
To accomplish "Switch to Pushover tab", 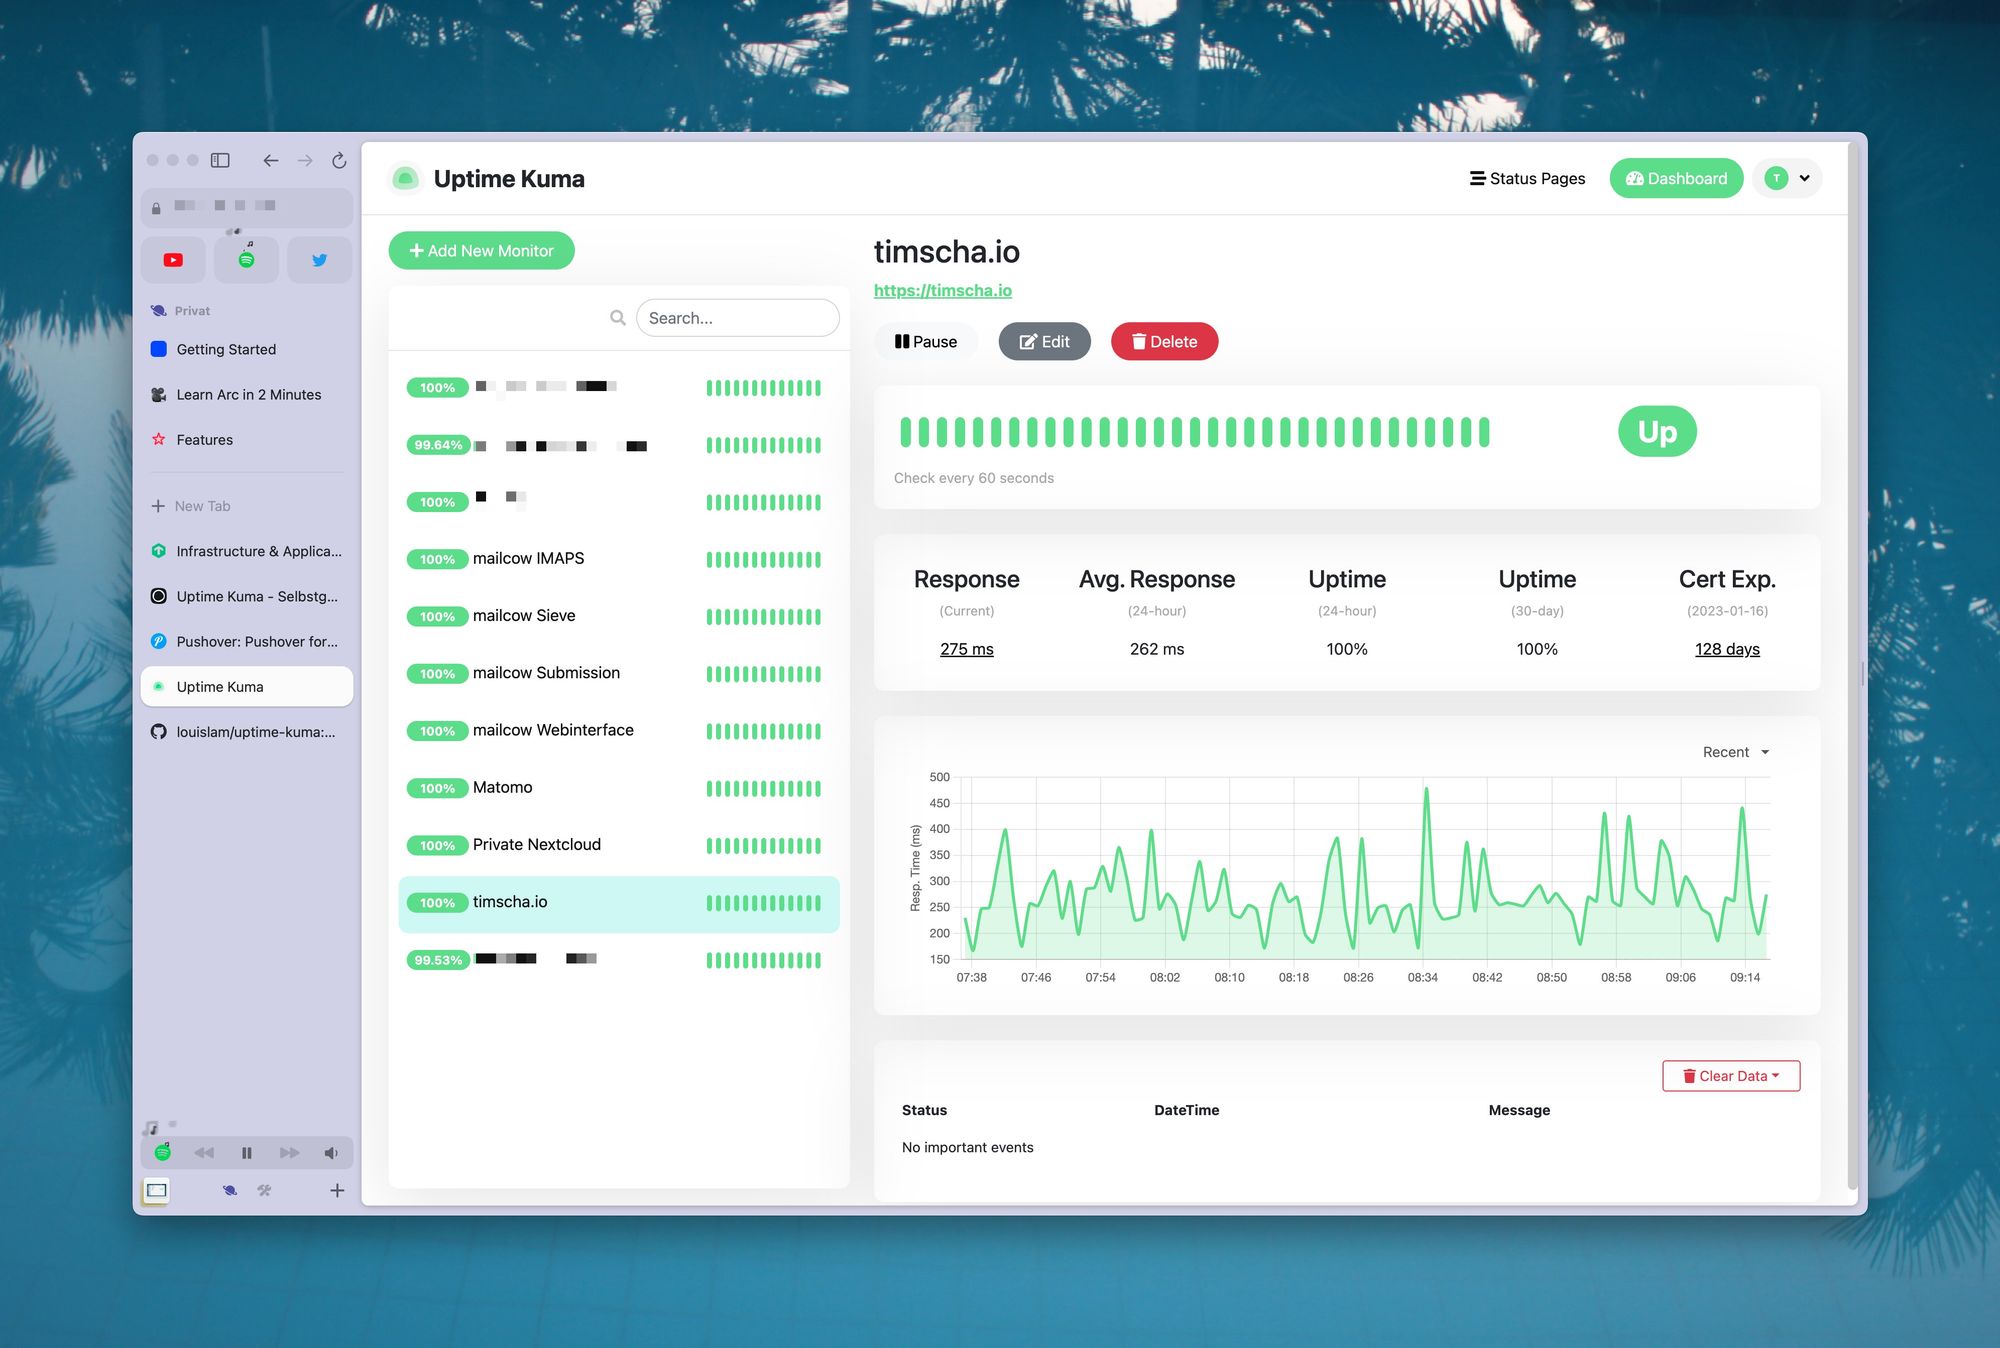I will point(247,641).
